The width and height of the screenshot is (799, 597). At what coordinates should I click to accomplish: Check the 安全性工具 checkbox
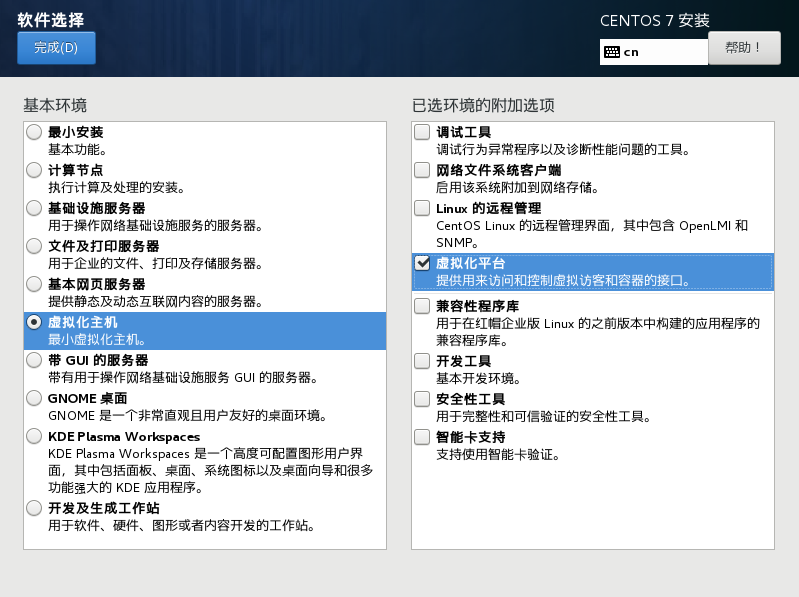pyautogui.click(x=422, y=399)
